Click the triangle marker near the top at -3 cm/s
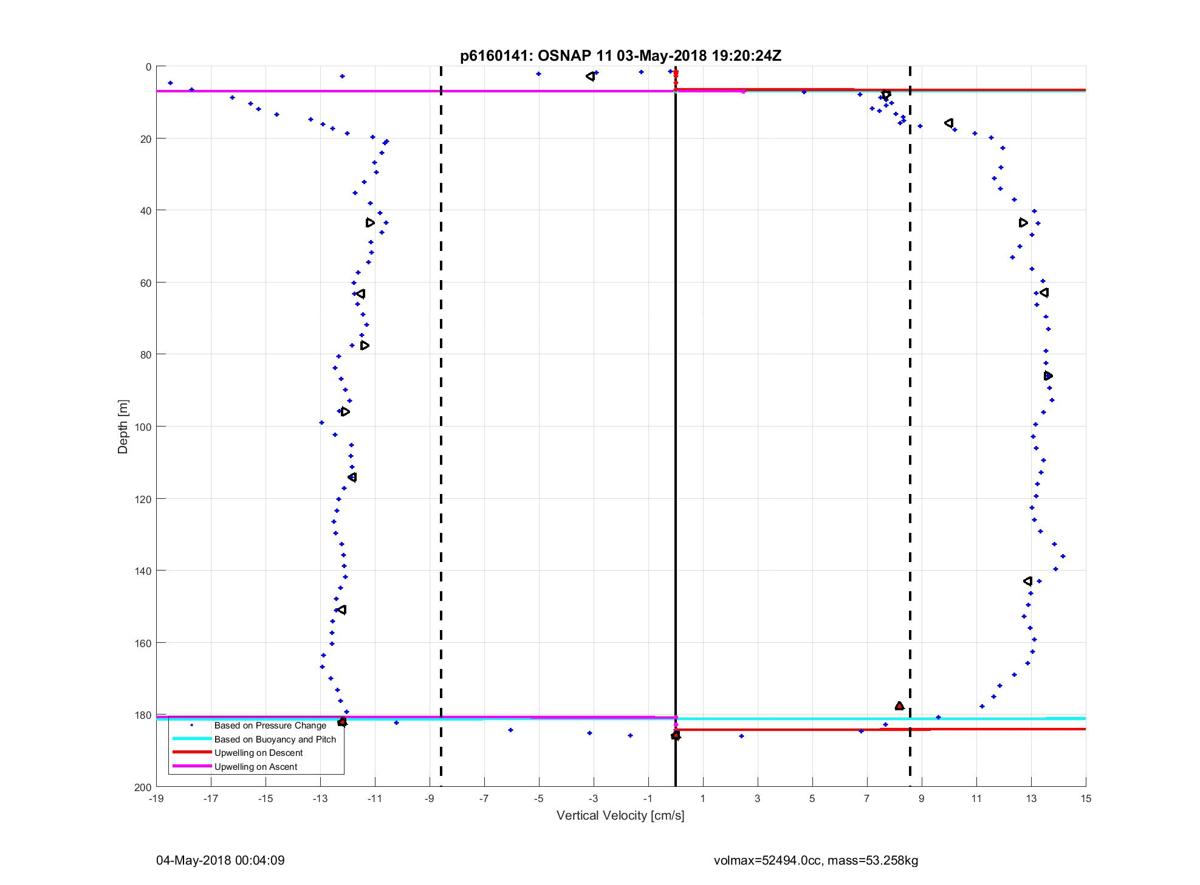This screenshot has height=885, width=1200. click(x=591, y=76)
